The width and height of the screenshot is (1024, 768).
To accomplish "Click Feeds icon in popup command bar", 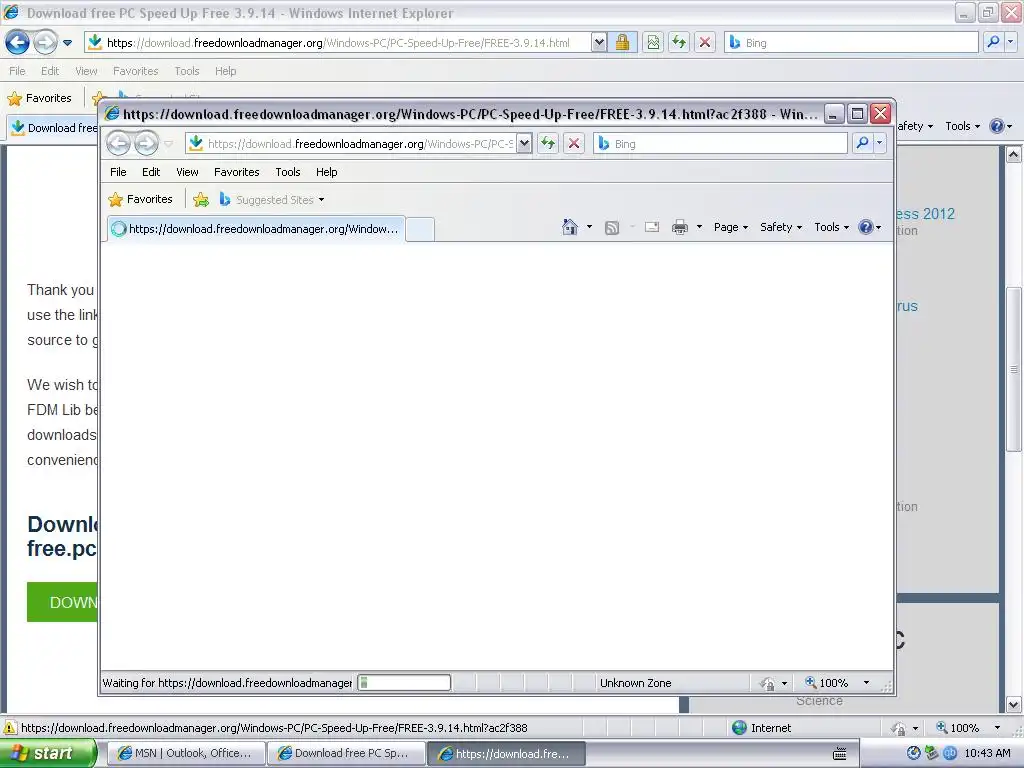I will [612, 227].
